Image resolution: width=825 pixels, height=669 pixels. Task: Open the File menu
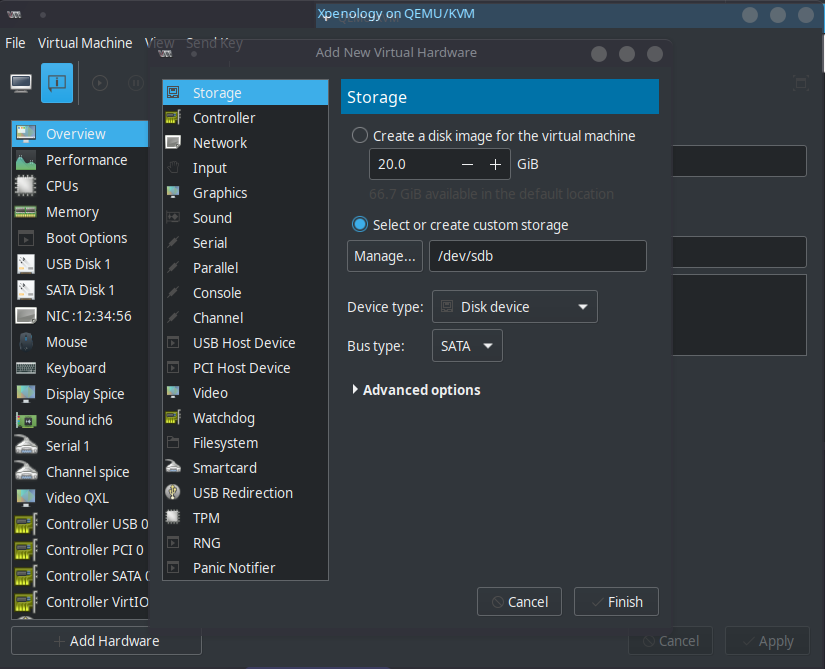coord(15,43)
